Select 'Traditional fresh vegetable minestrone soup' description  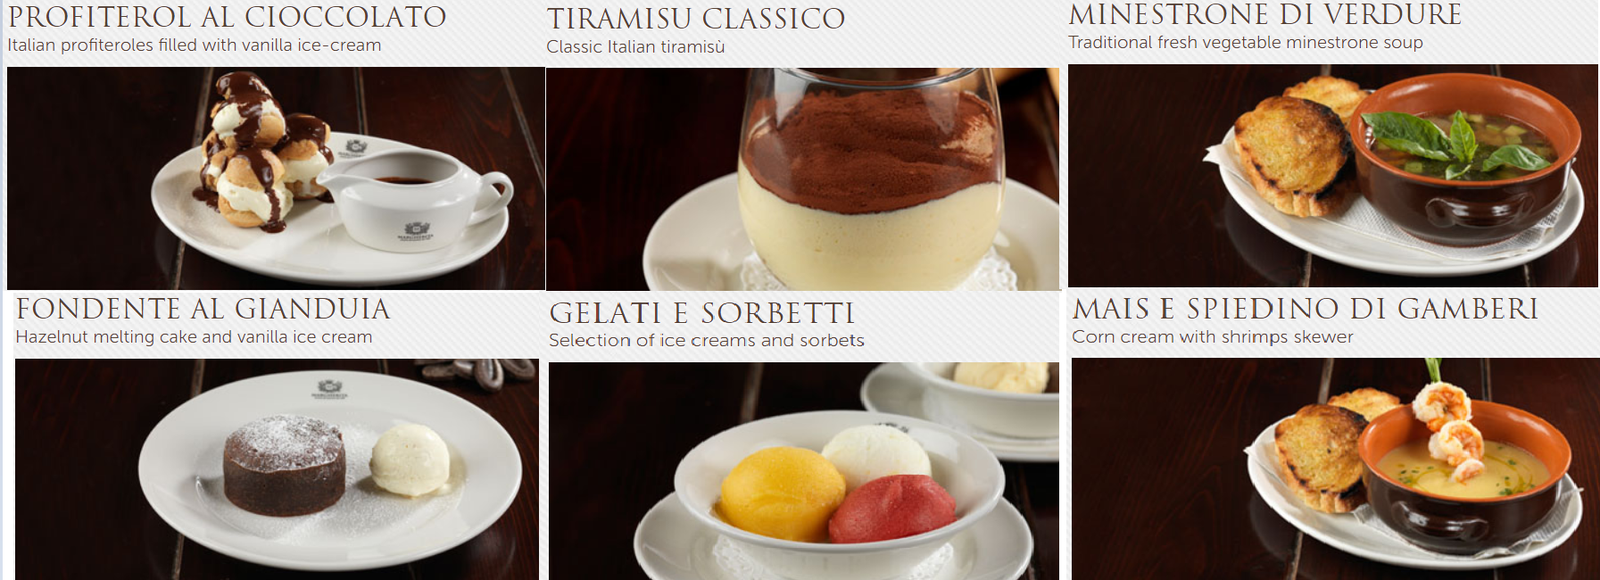point(1245,42)
